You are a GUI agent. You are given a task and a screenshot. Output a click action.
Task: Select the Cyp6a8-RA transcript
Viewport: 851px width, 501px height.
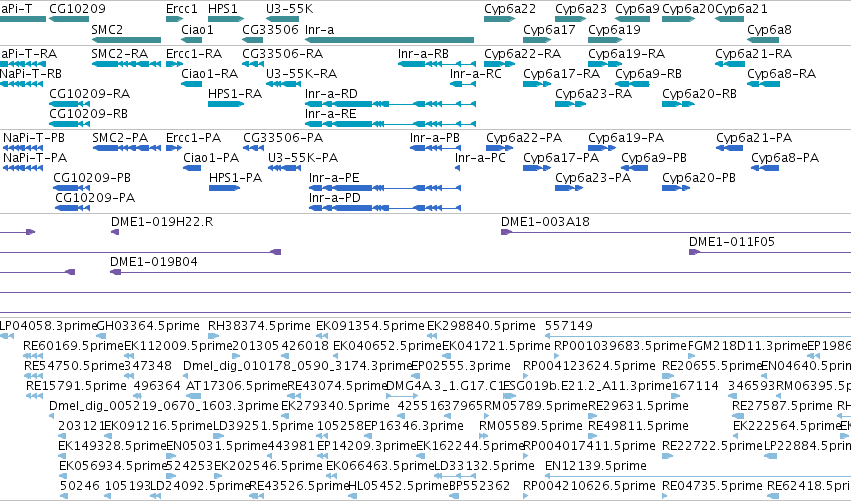click(x=764, y=84)
